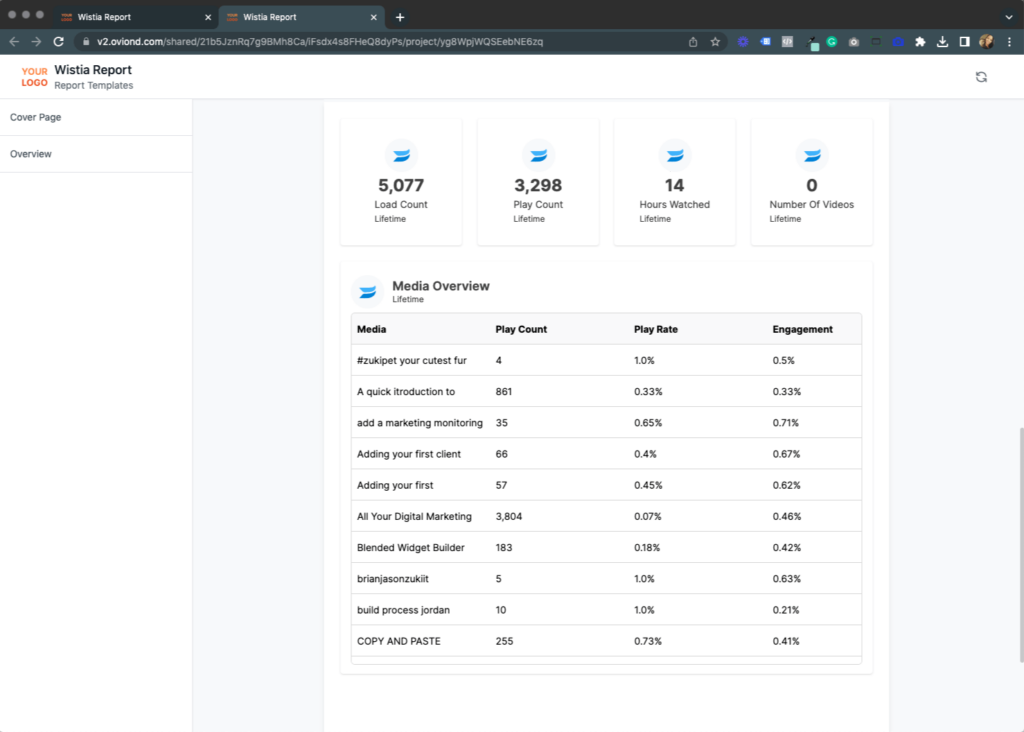Click the 0.5% engagement cell
The height and width of the screenshot is (732, 1024).
784,360
